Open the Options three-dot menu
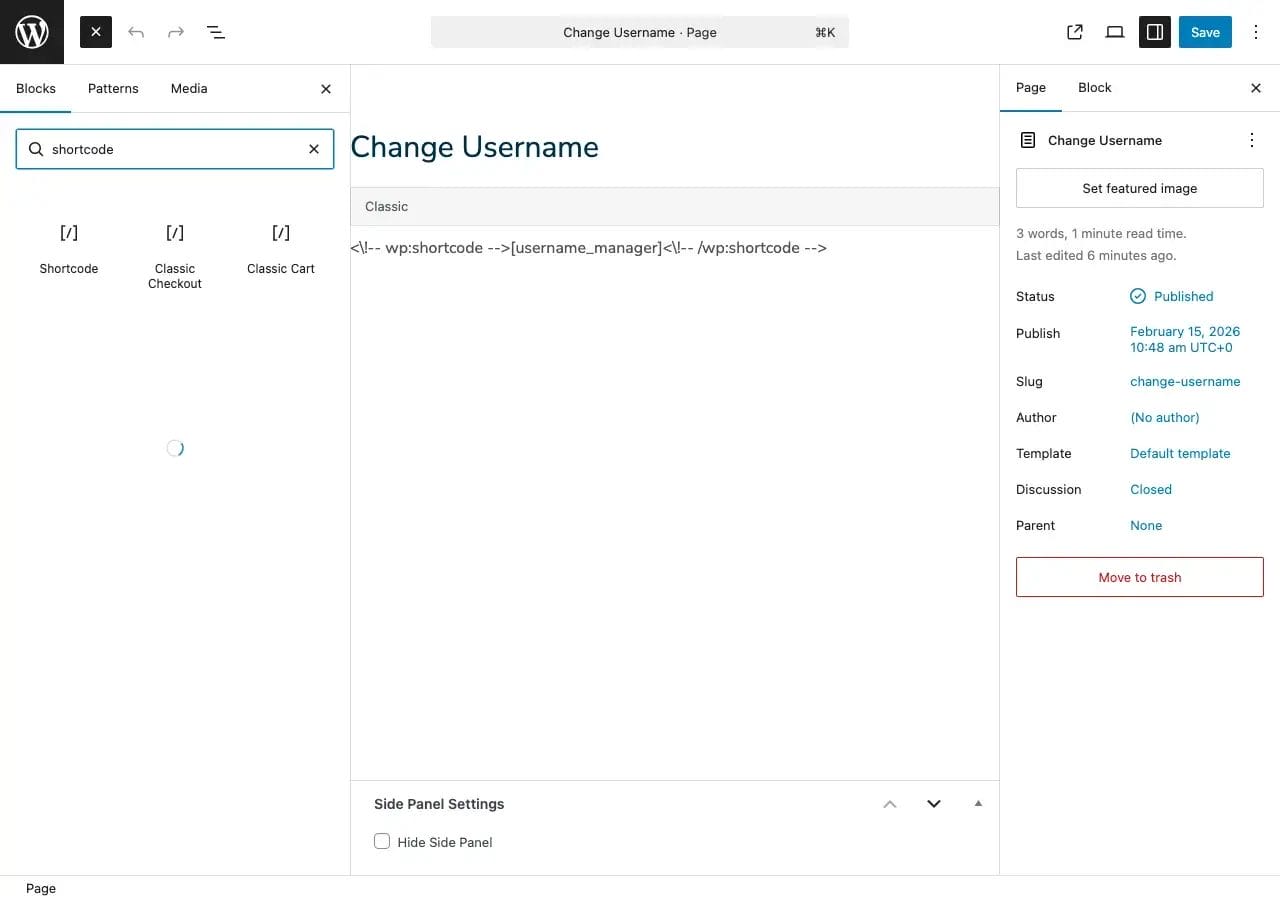The height and width of the screenshot is (900, 1280). (1256, 32)
